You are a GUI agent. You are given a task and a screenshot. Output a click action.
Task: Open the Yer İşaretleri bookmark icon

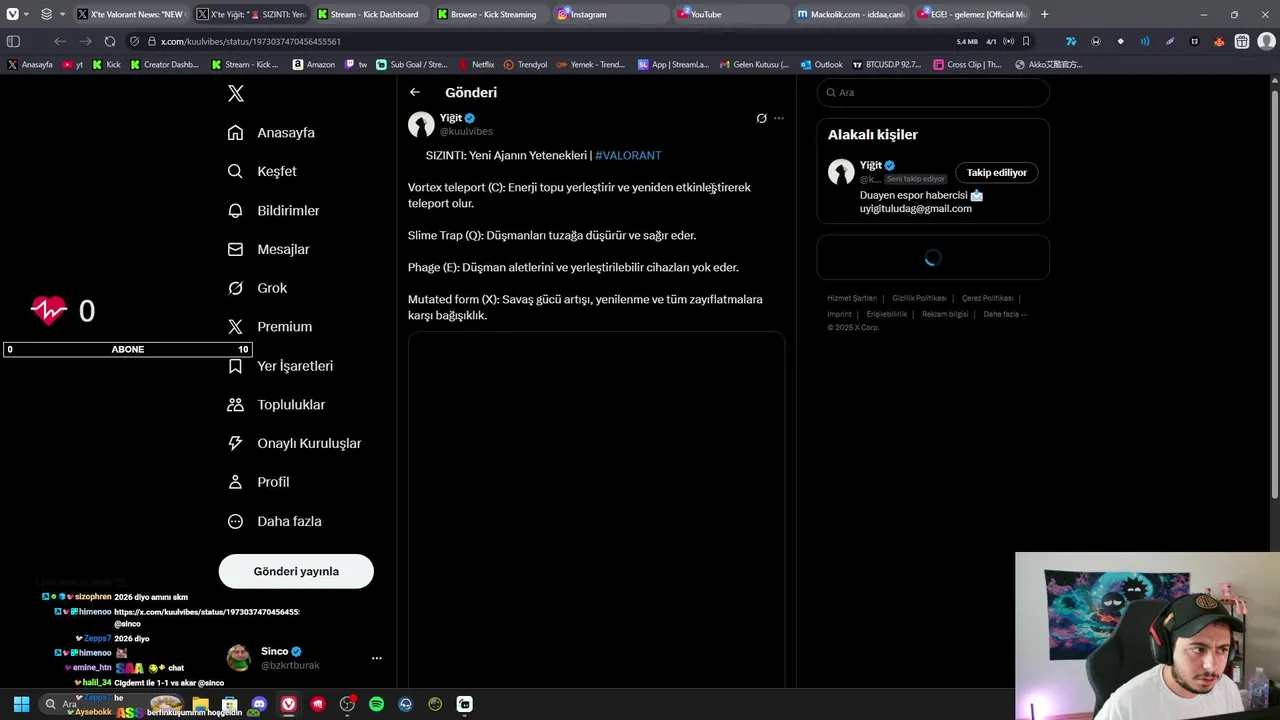tap(235, 366)
